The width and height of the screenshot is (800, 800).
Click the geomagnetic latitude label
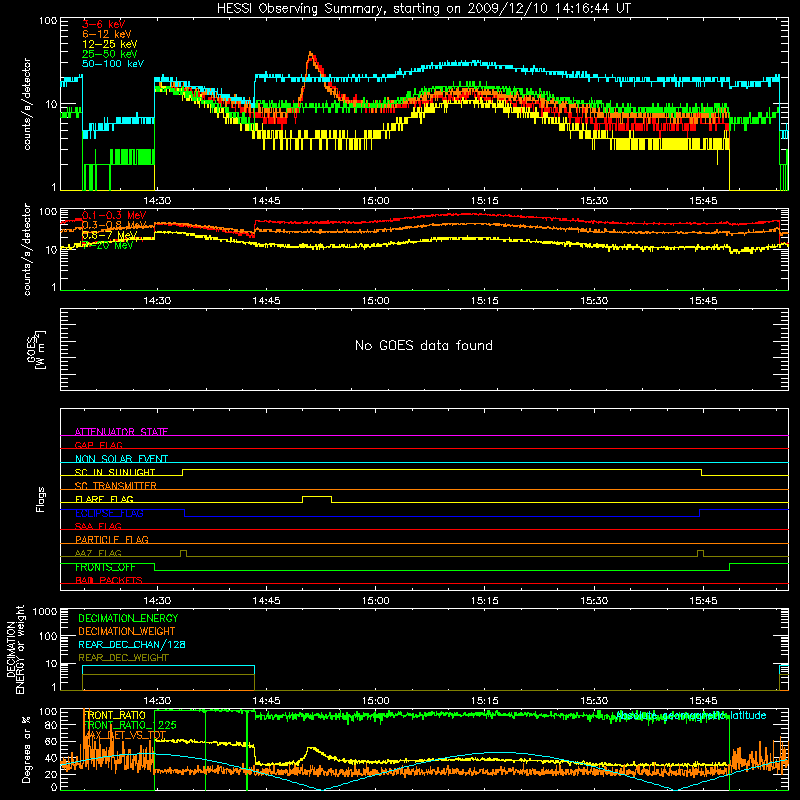(691, 715)
